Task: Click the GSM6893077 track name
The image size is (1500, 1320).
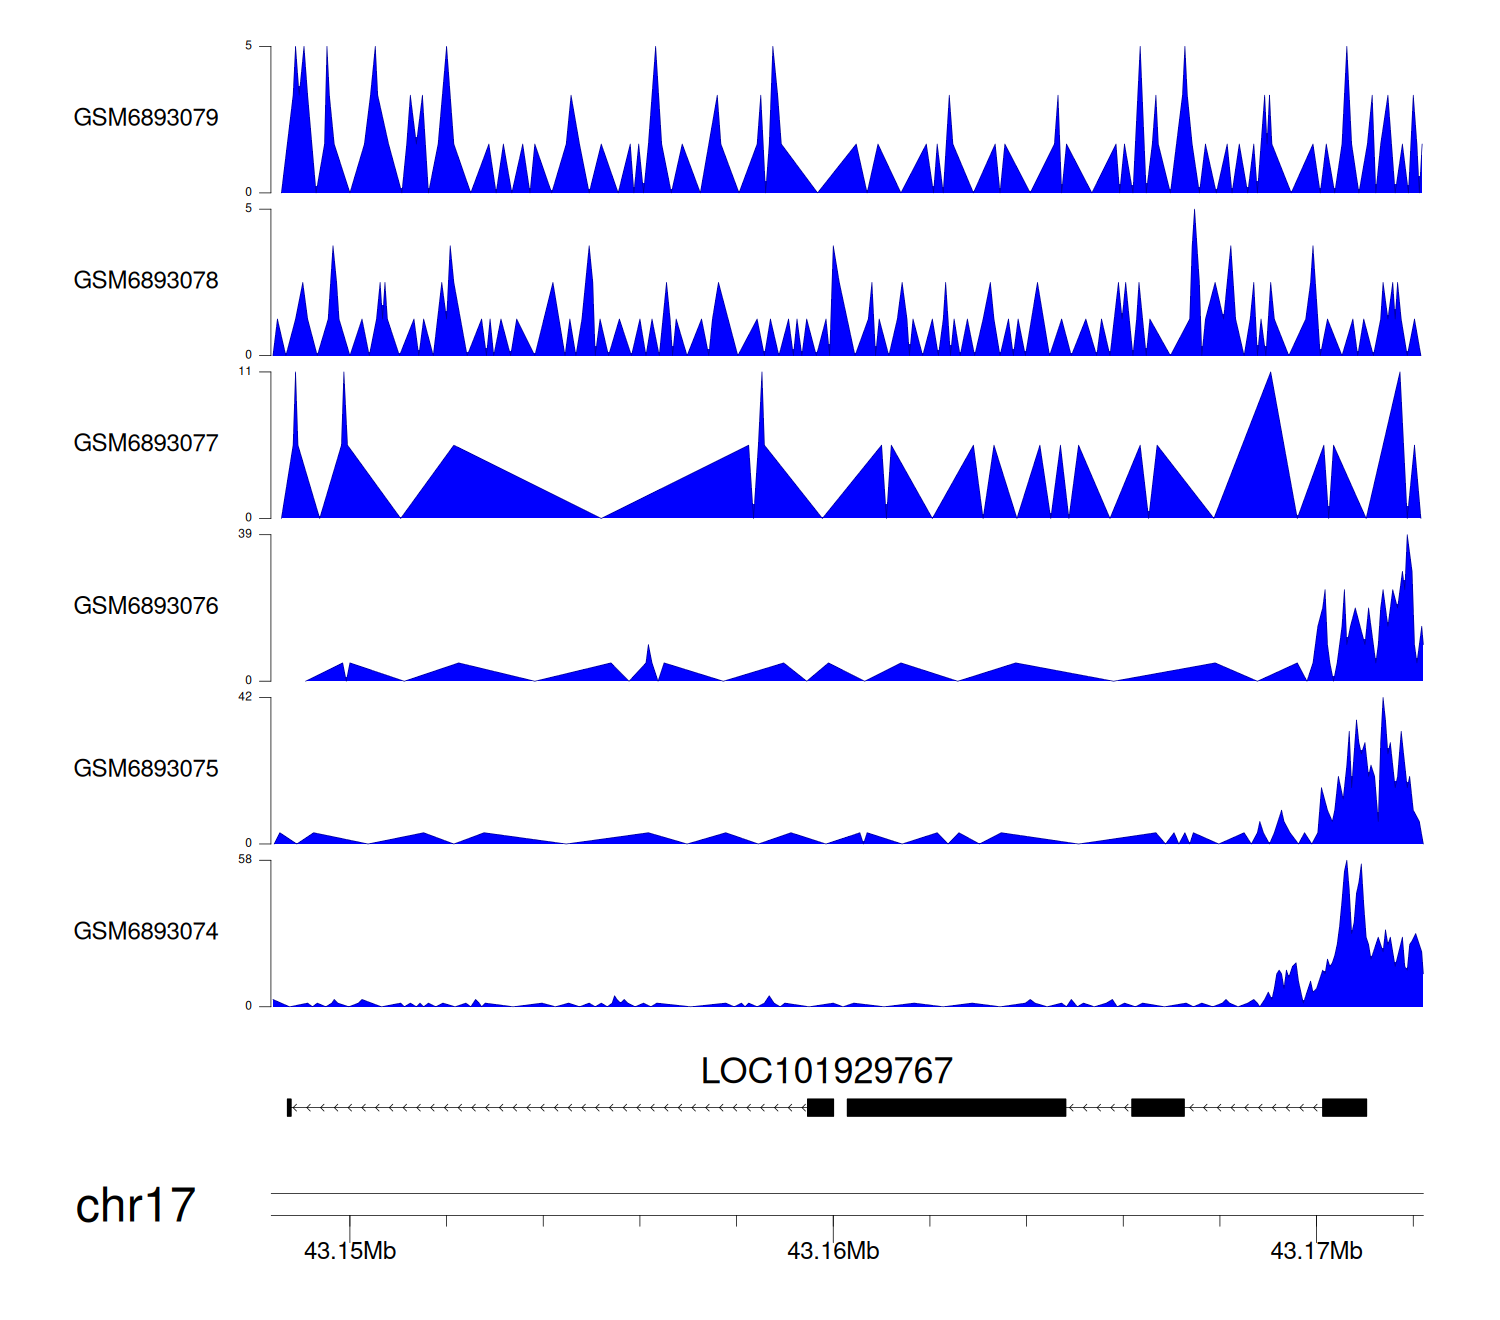Action: [146, 444]
